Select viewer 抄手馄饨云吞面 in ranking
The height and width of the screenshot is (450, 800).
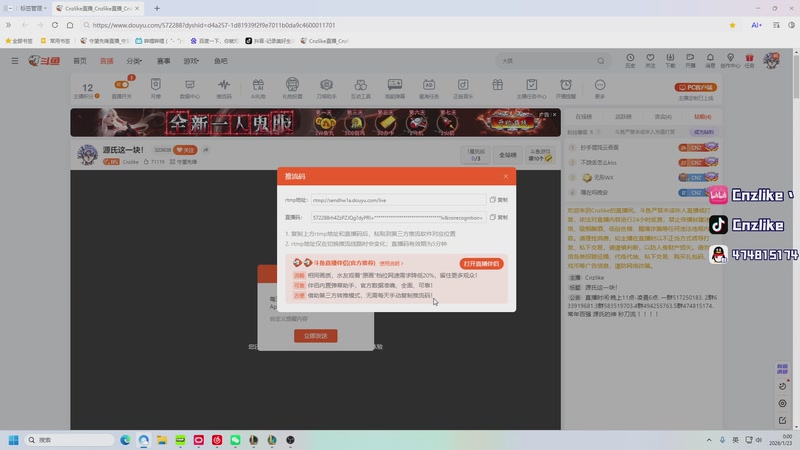click(599, 147)
